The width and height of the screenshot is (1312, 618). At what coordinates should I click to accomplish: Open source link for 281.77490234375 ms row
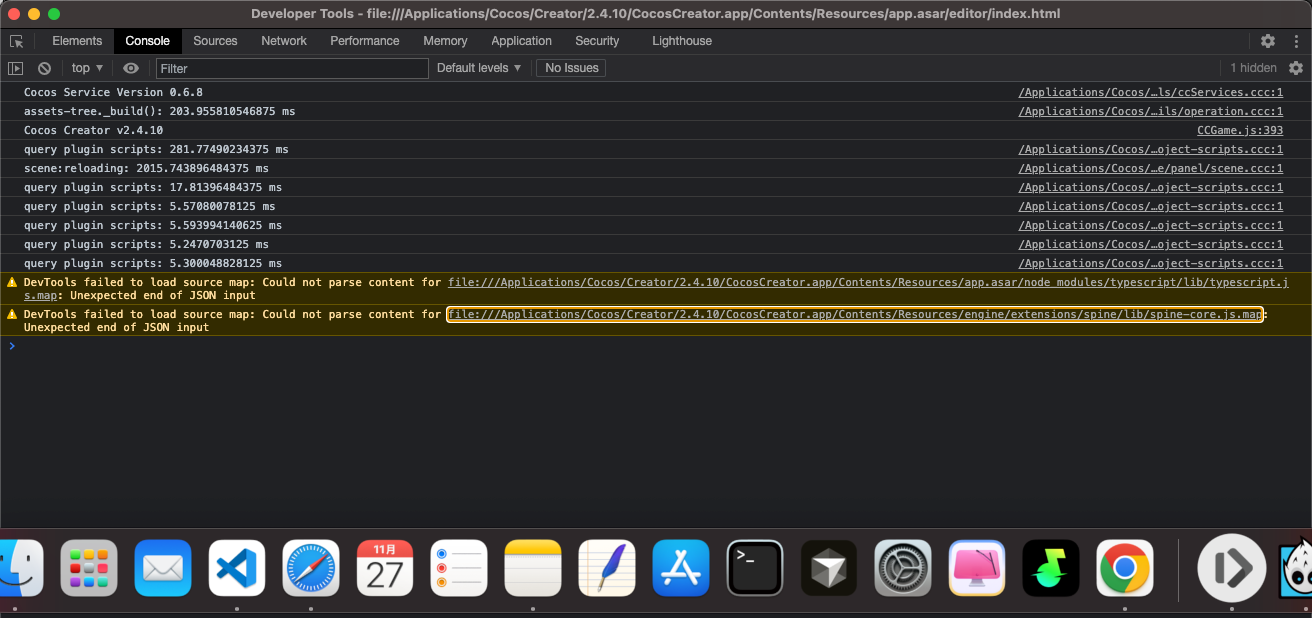click(x=1150, y=149)
